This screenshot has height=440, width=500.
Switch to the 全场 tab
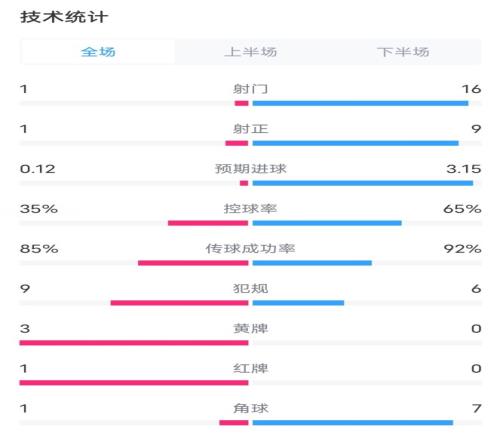pyautogui.click(x=98, y=52)
